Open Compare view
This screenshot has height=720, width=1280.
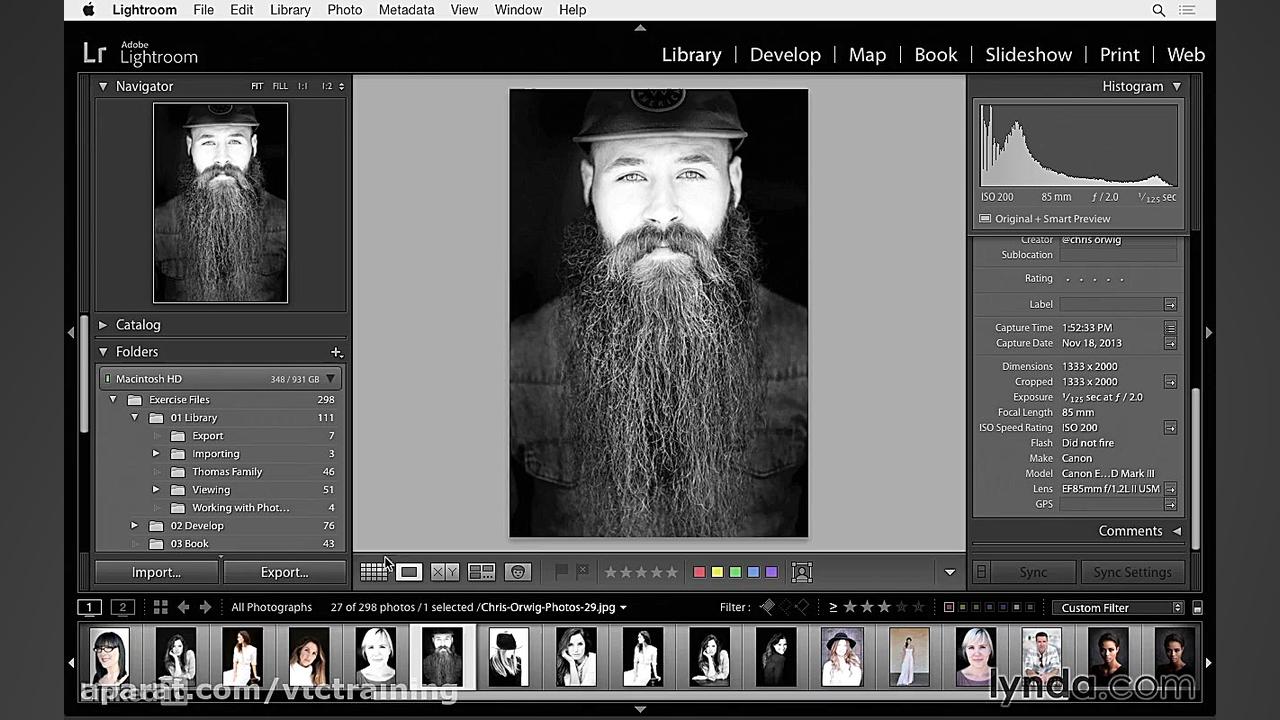pyautogui.click(x=443, y=571)
